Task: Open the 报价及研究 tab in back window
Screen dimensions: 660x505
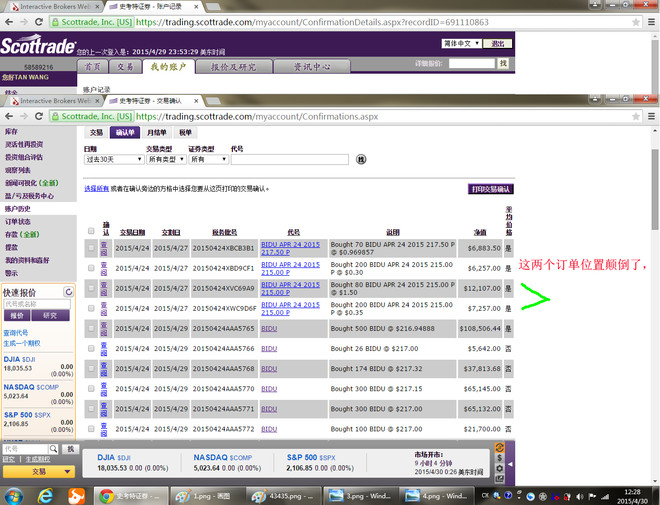Action: click(234, 66)
